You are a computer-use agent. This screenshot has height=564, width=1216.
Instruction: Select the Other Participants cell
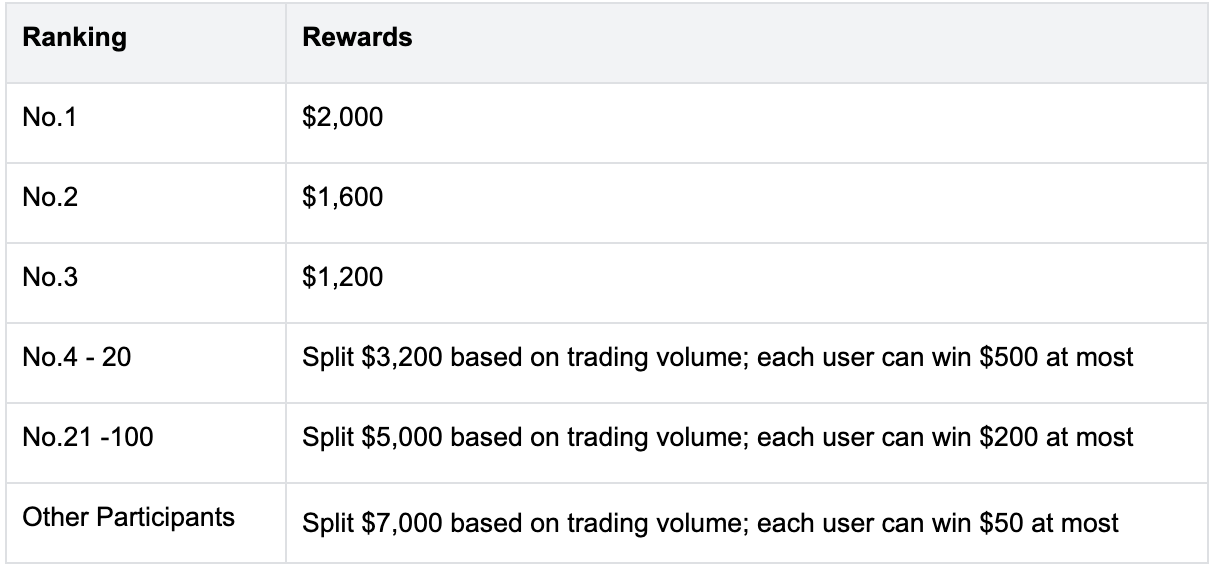[128, 517]
